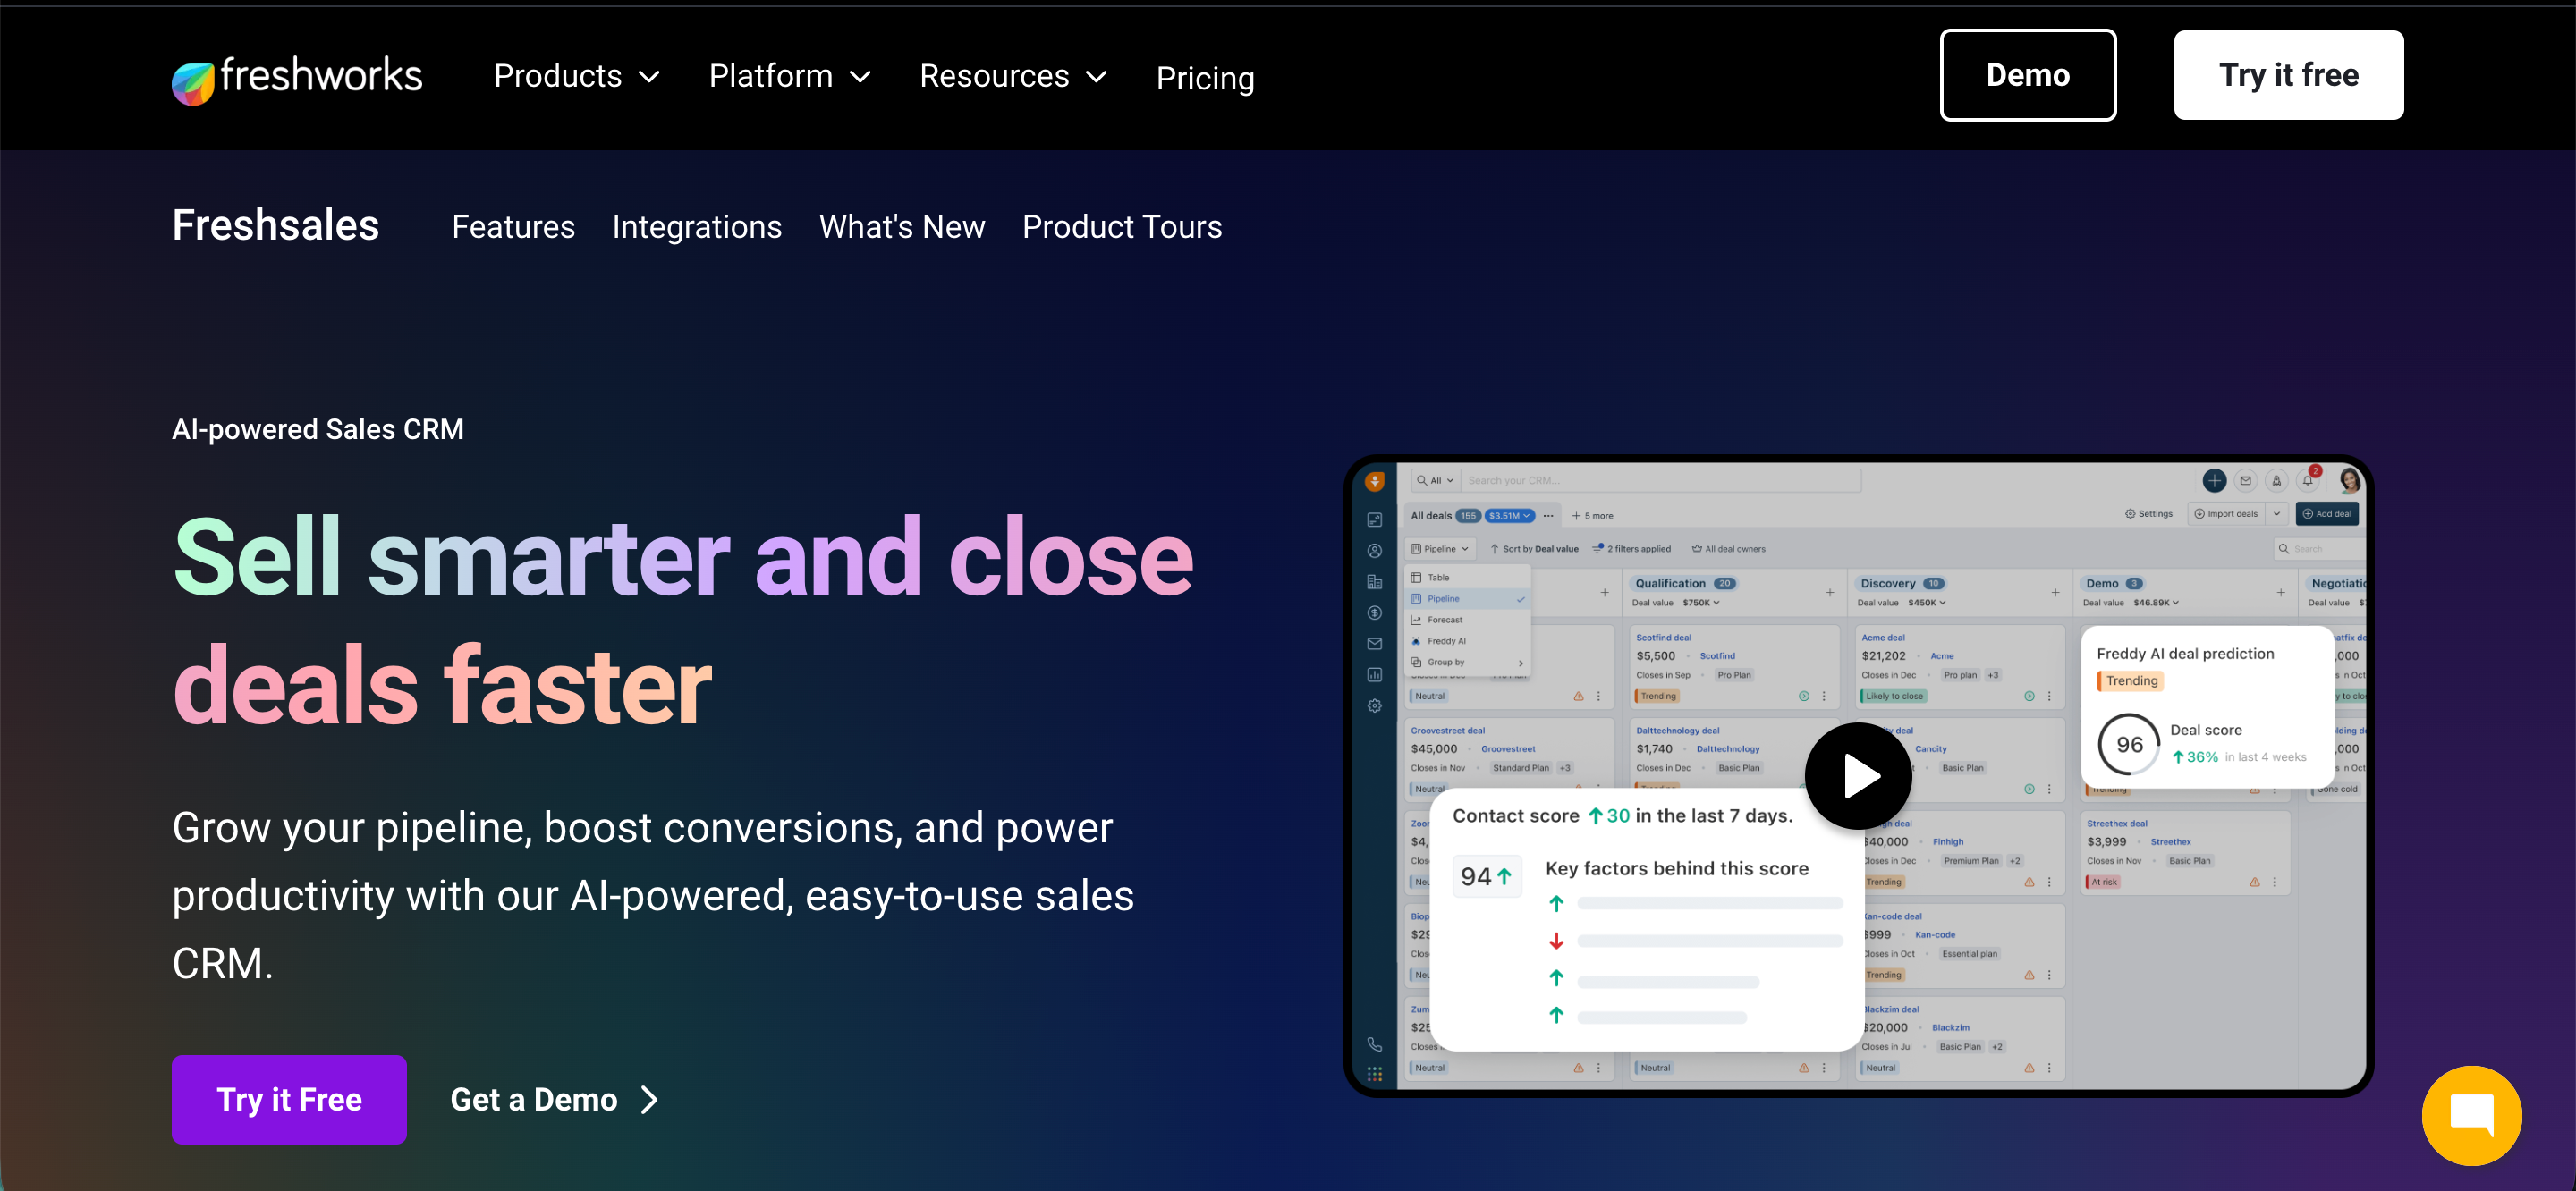Image resolution: width=2576 pixels, height=1191 pixels.
Task: Open the gear icon in CRM sidebar
Action: 1375,706
